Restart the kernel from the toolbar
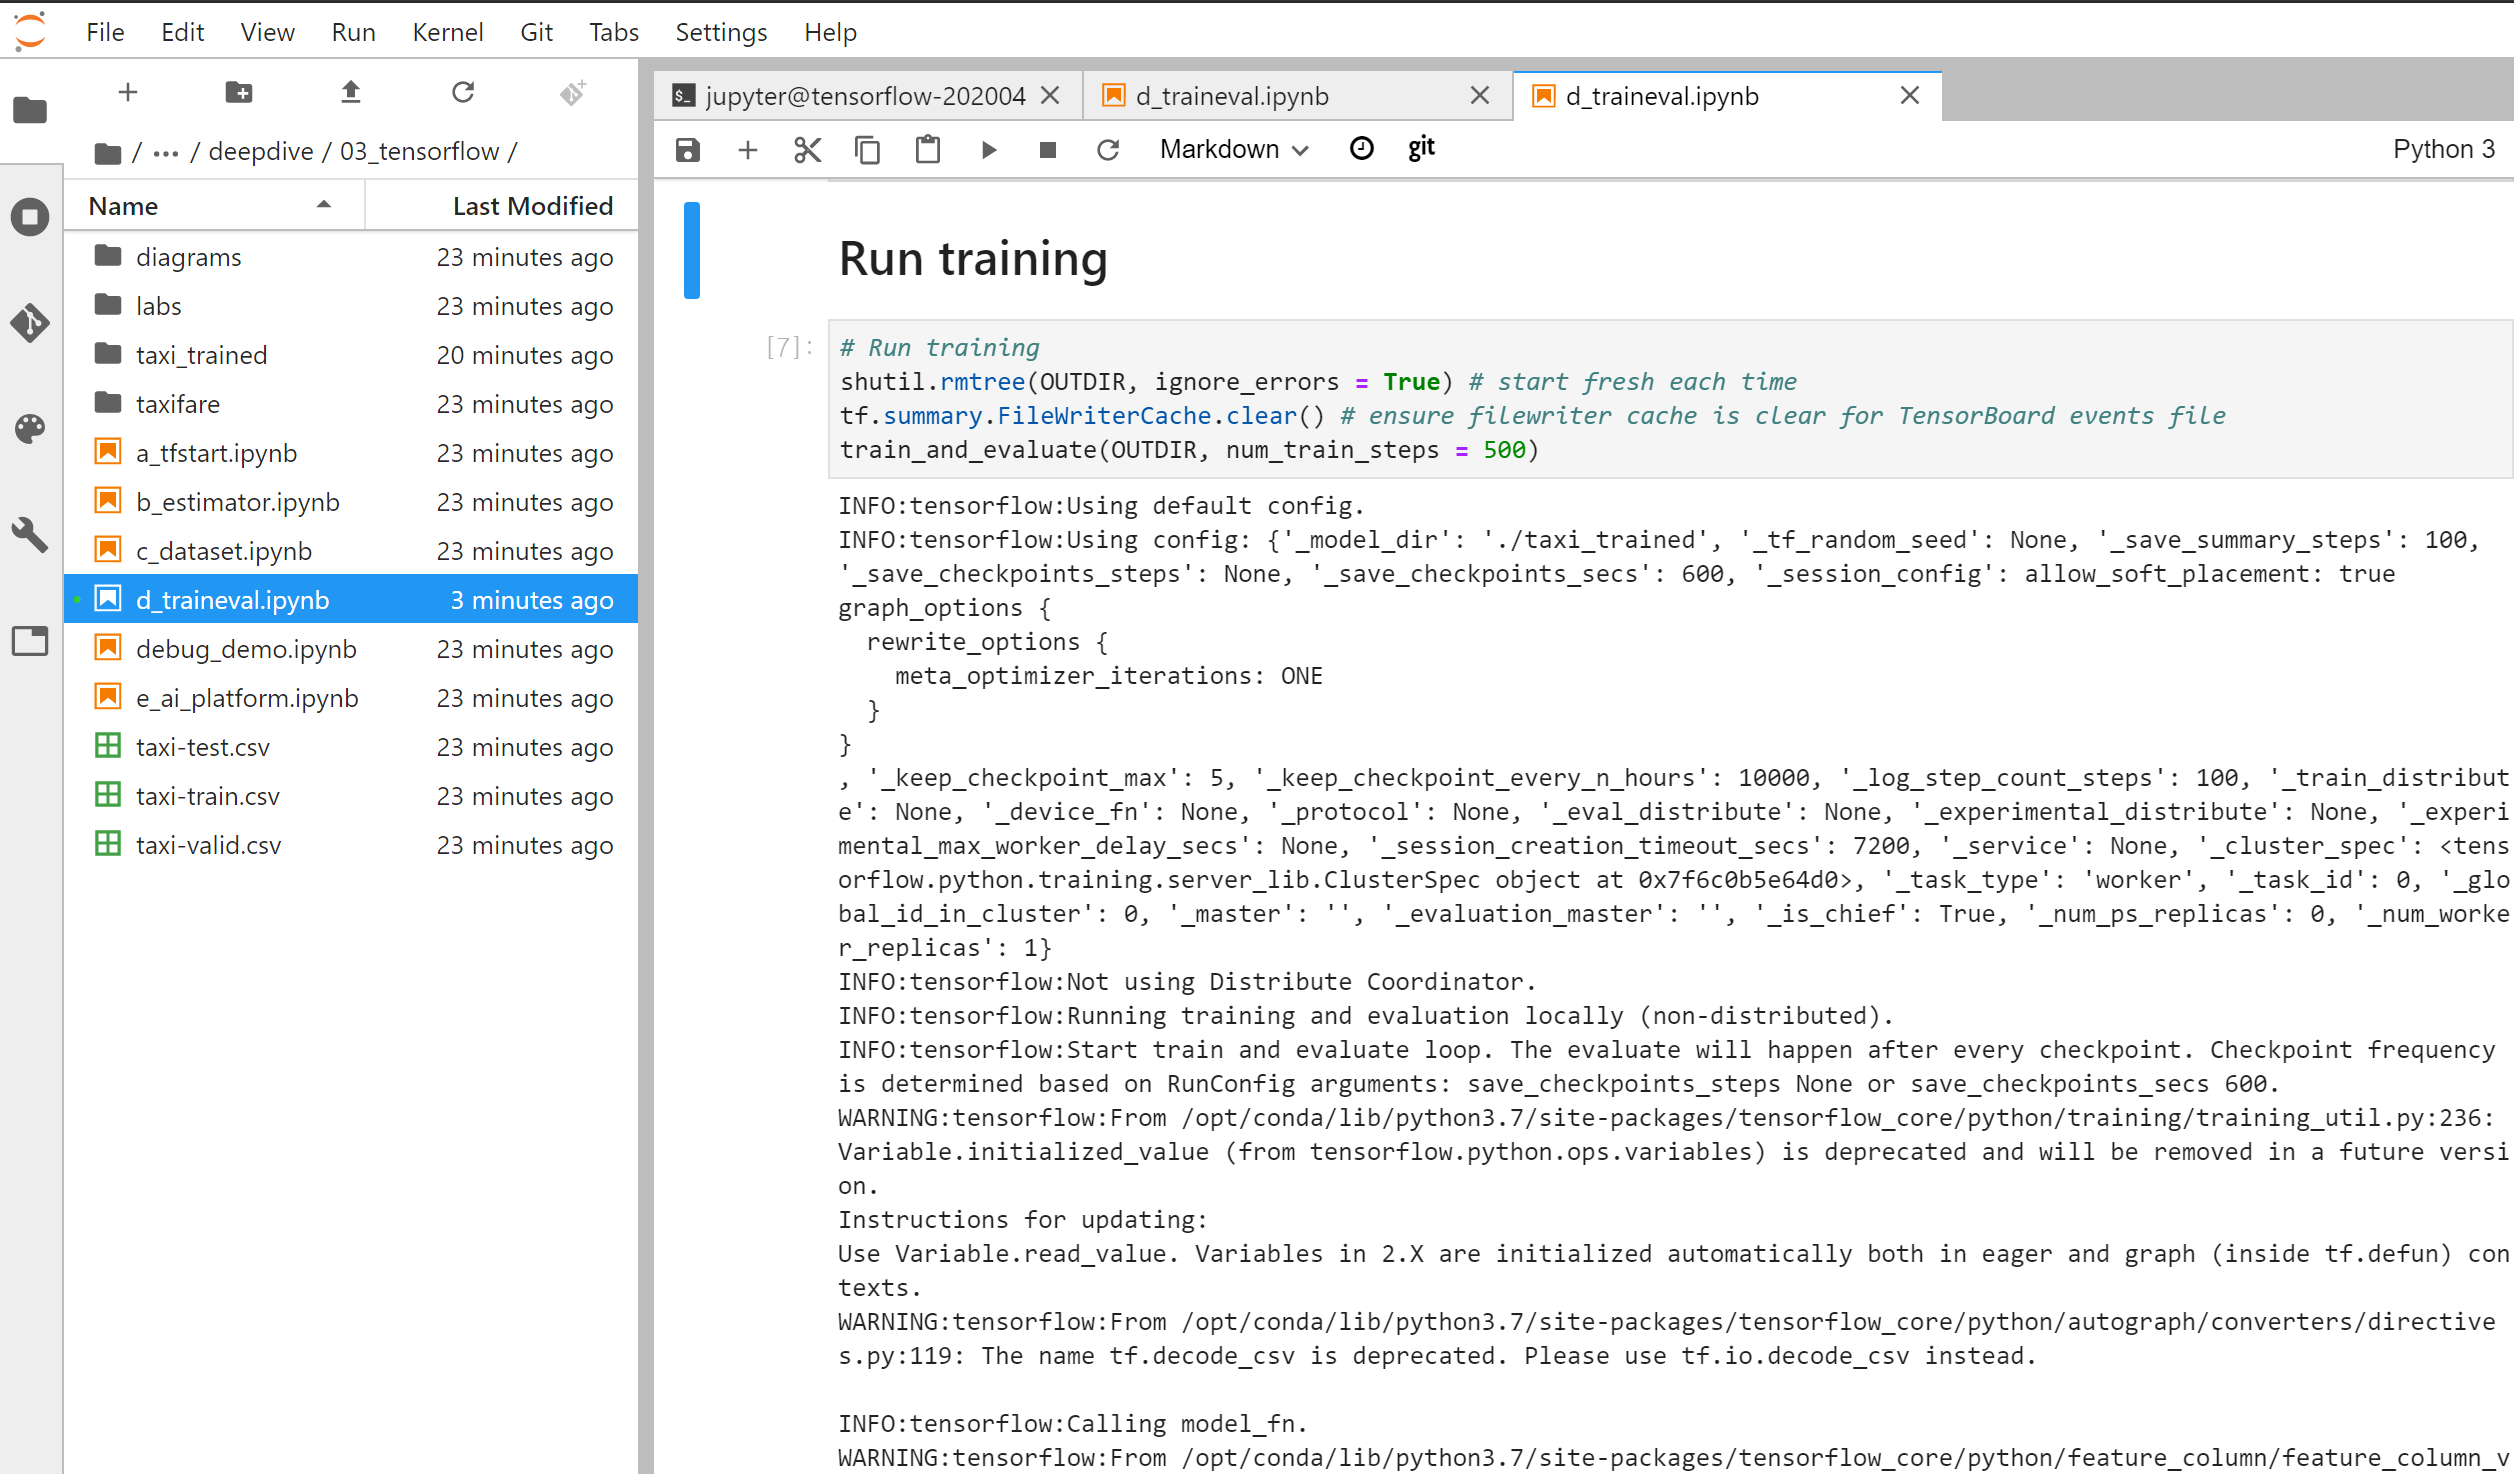The width and height of the screenshot is (2514, 1474). tap(1107, 150)
